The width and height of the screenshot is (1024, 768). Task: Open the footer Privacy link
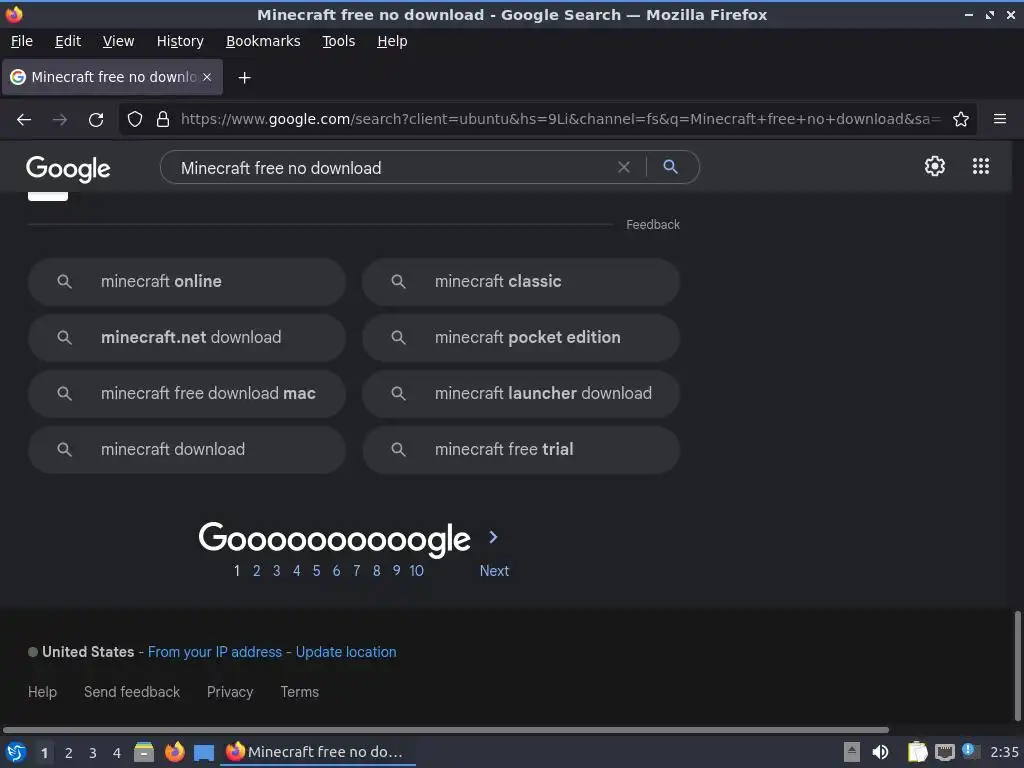(230, 692)
